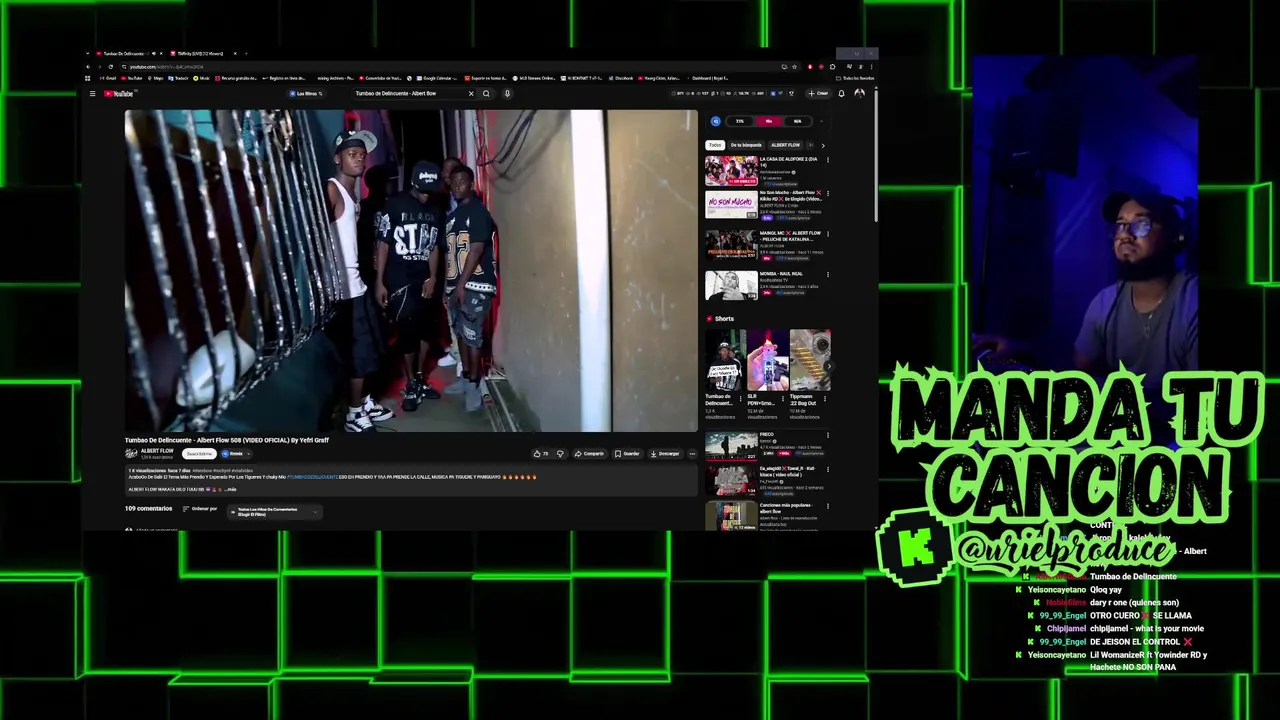Open the YouTube account avatar menu

[x=859, y=93]
